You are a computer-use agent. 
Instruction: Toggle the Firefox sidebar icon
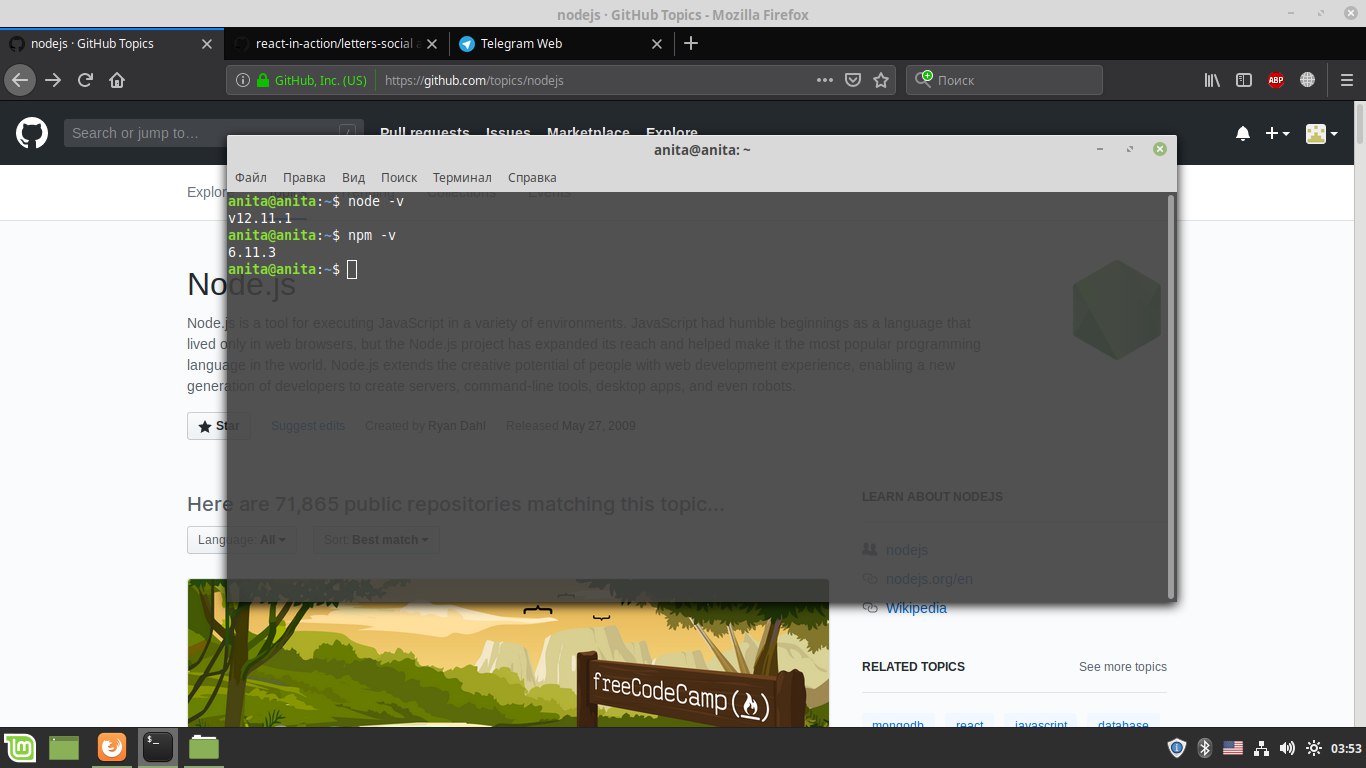tap(1244, 80)
